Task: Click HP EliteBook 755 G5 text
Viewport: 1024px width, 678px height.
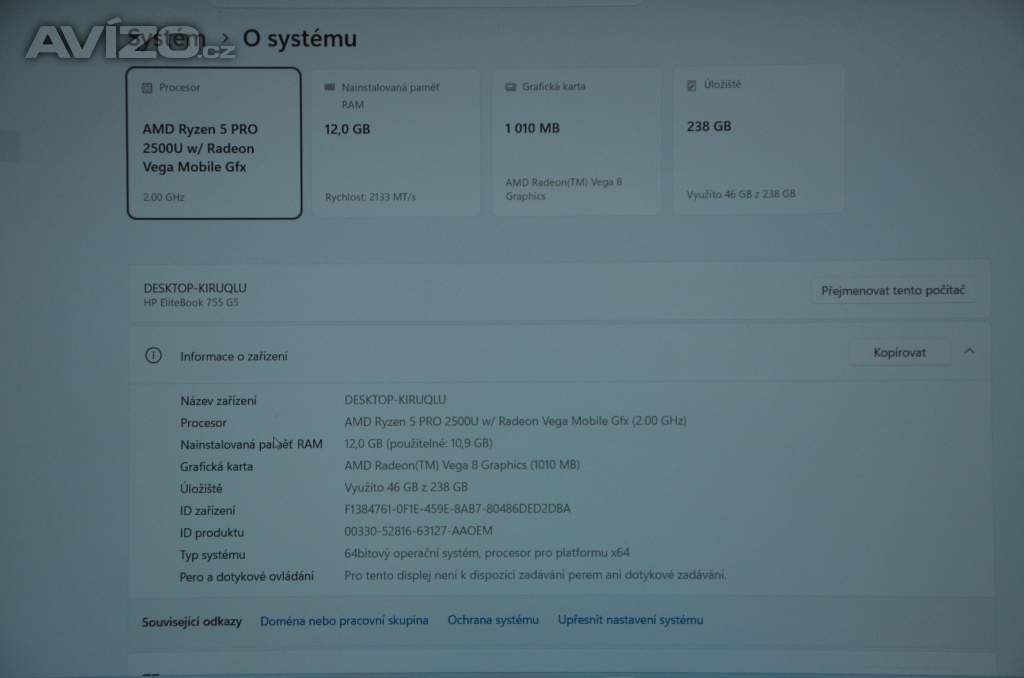Action: (191, 302)
